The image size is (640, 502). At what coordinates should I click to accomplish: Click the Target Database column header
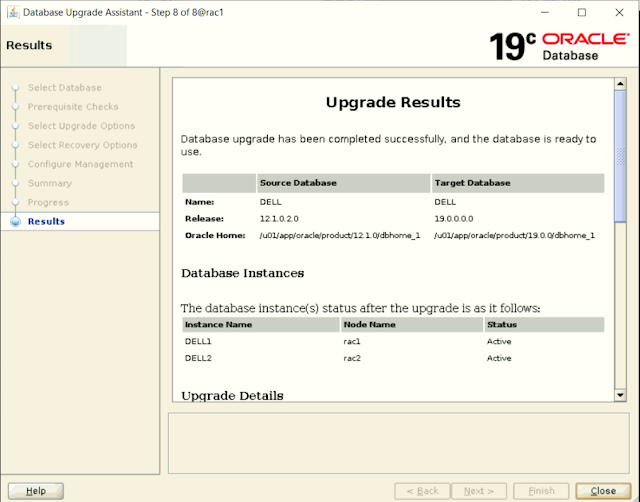point(518,183)
